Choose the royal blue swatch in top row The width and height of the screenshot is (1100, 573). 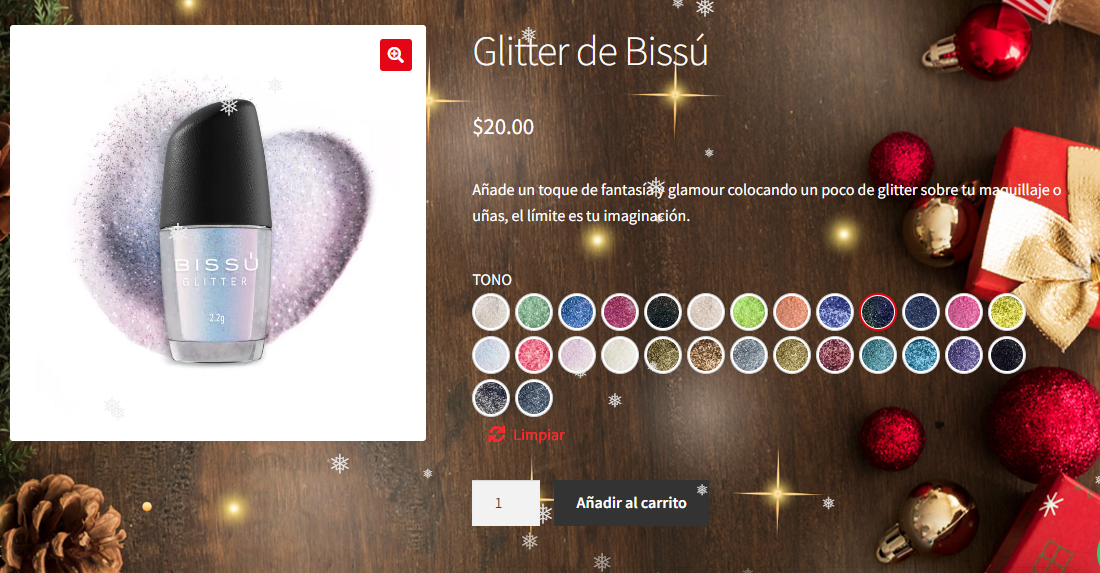[x=577, y=312]
